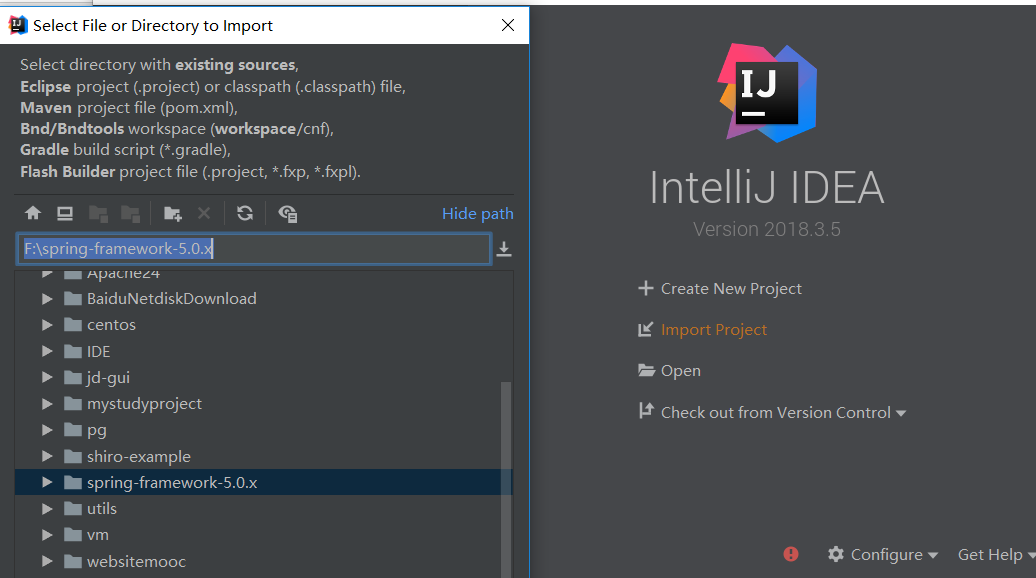Open the Configure dropdown menu
This screenshot has height=578, width=1036.
pyautogui.click(x=894, y=554)
